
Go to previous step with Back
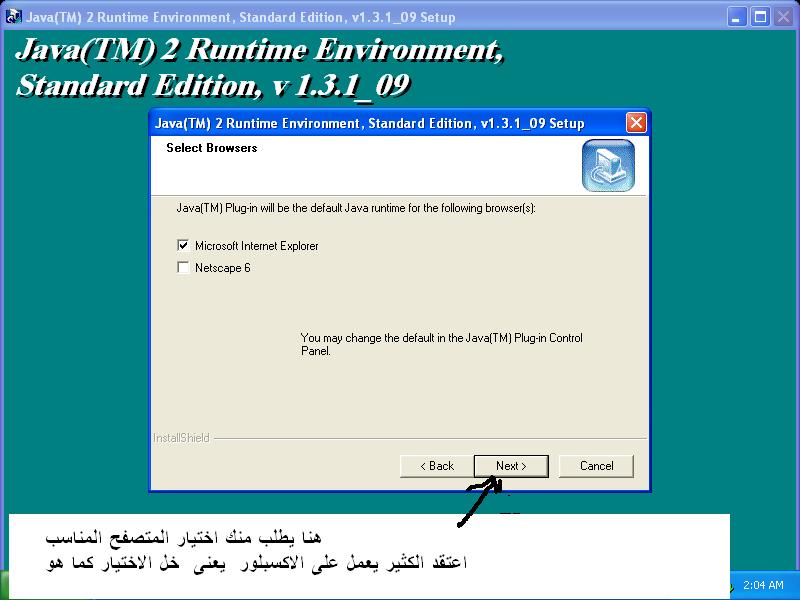click(437, 466)
